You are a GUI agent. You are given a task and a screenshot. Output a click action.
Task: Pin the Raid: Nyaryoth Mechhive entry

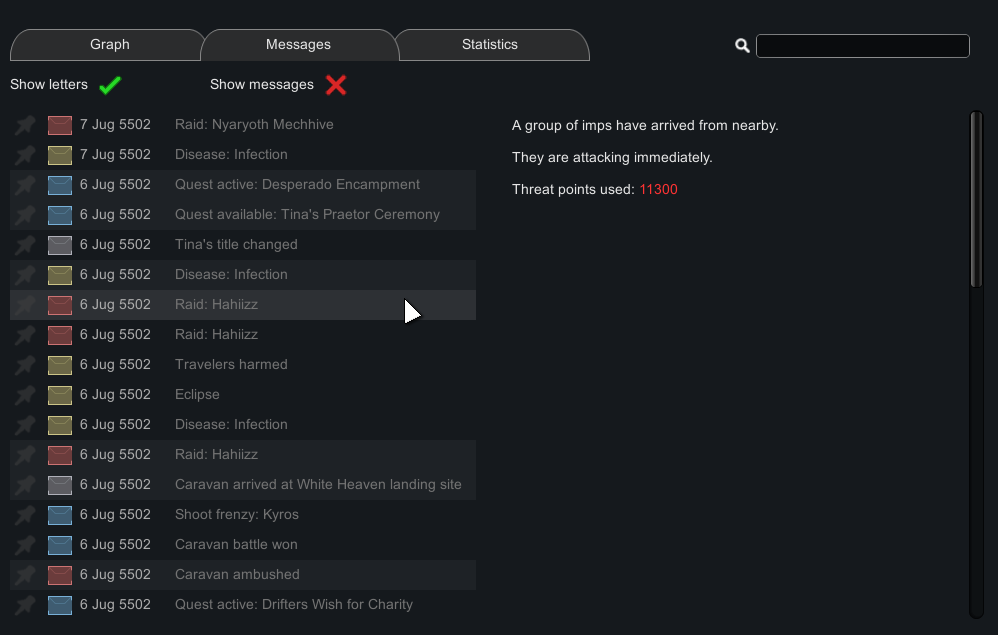(x=25, y=125)
